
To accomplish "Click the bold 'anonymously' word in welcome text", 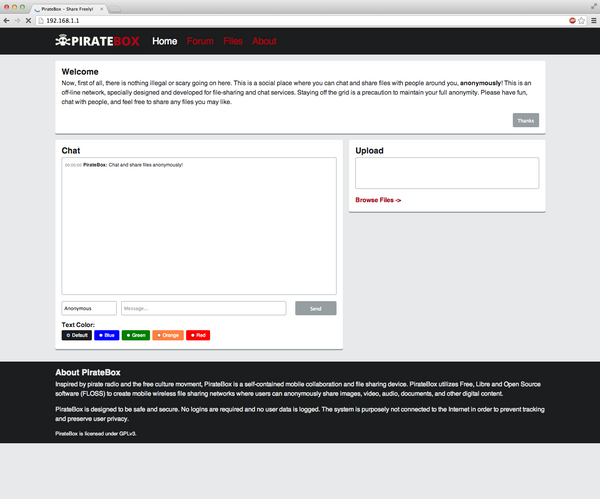I will pos(481,83).
